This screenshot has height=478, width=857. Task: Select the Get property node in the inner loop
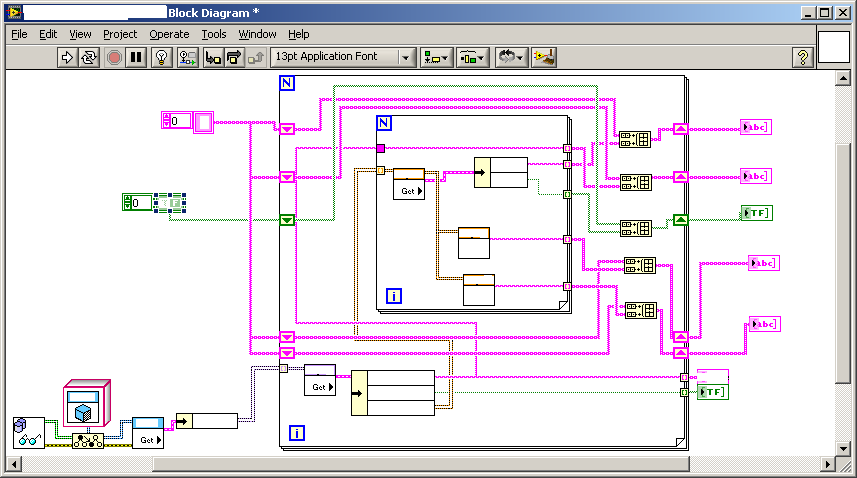[x=409, y=184]
